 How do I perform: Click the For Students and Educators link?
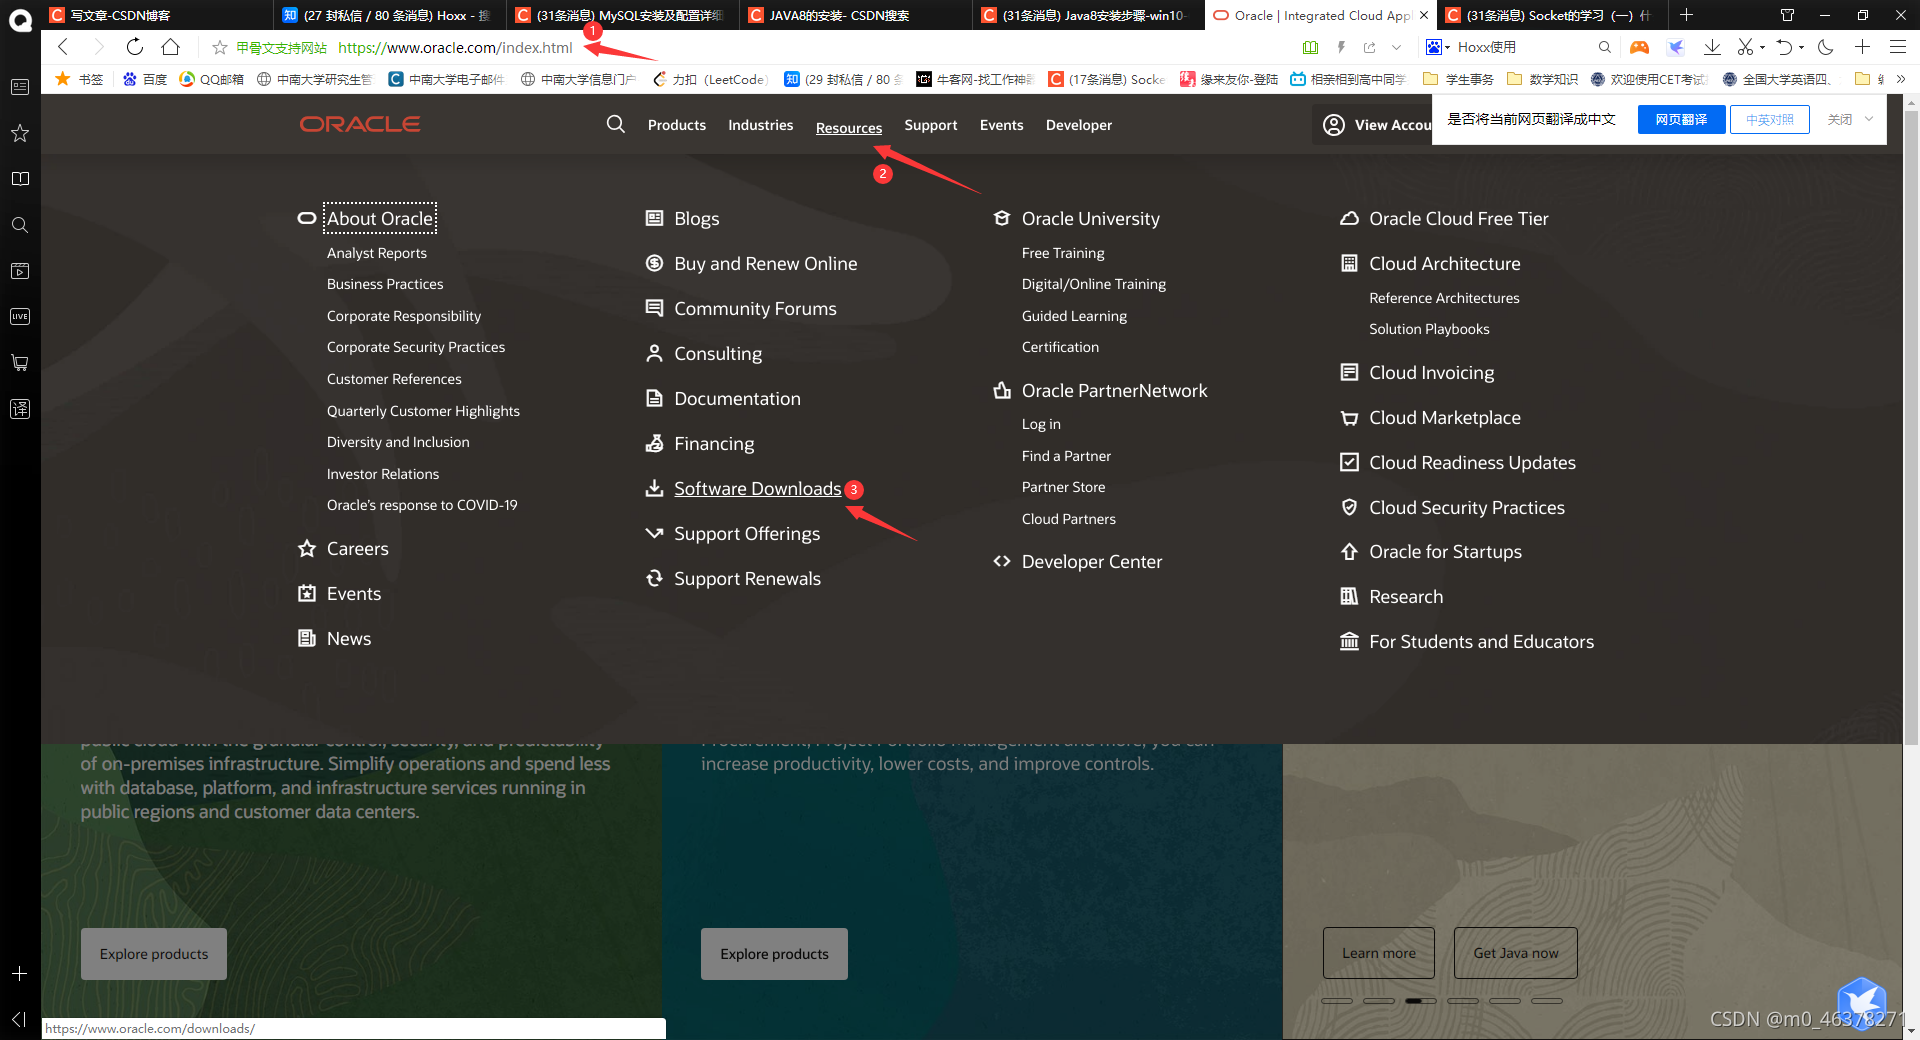[x=1481, y=641]
